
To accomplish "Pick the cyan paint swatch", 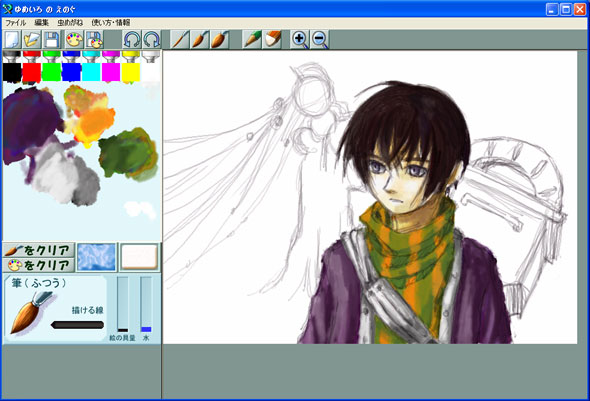I will pos(91,72).
